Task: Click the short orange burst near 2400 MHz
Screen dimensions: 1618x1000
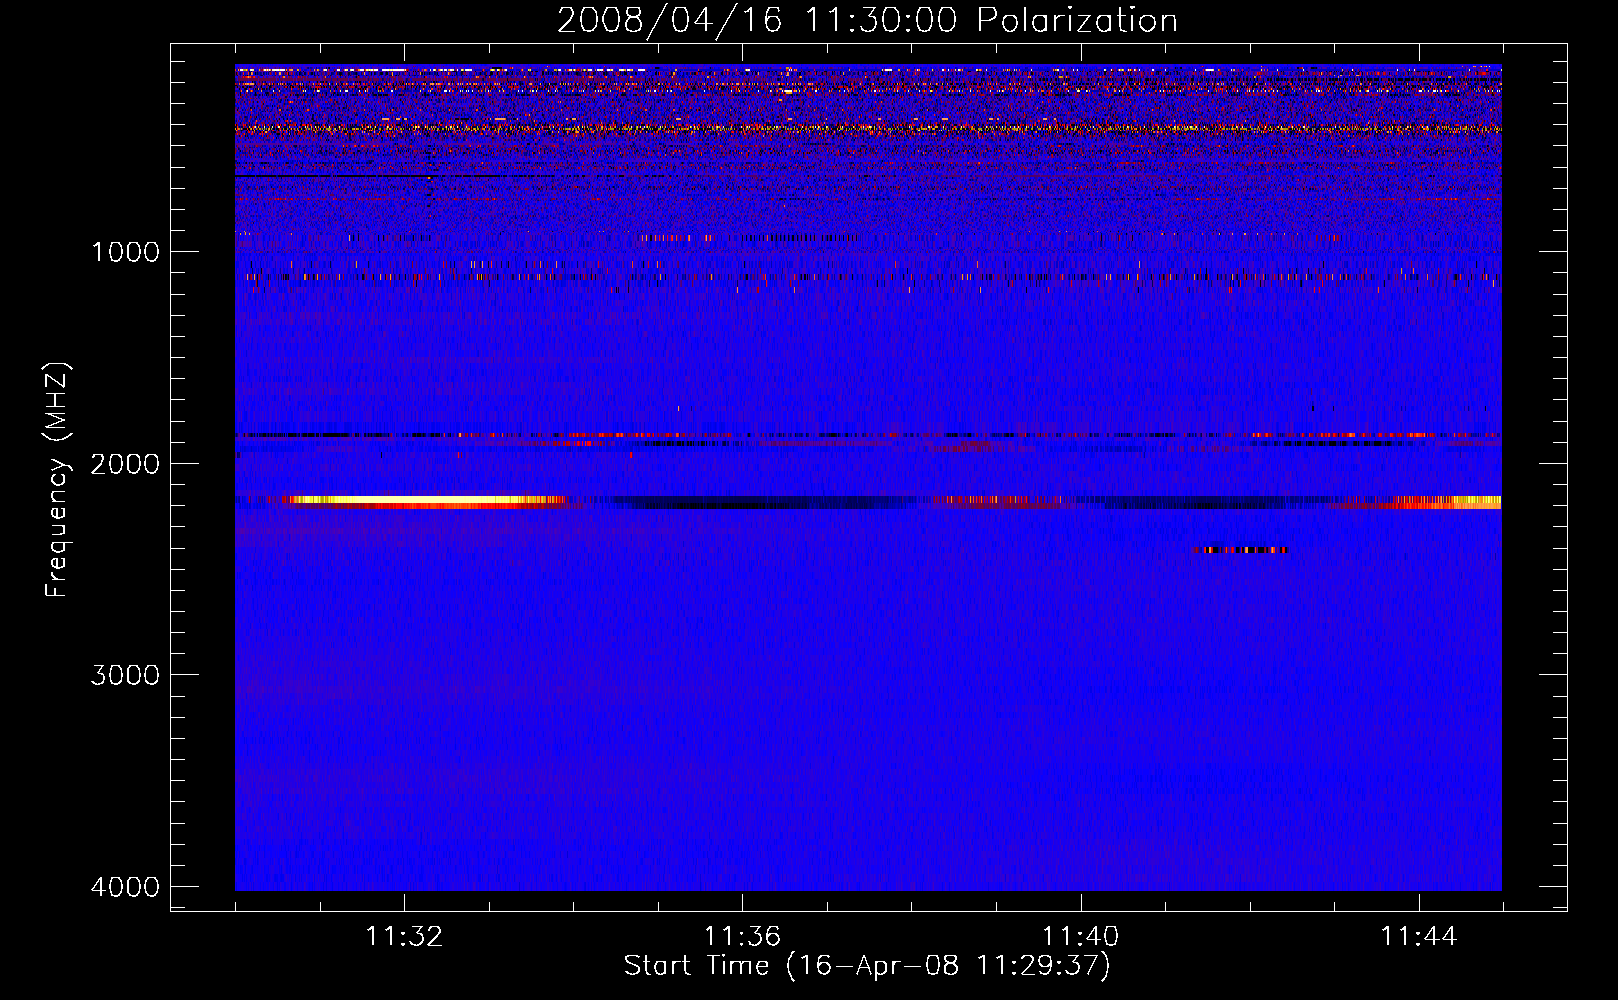Action: (x=1240, y=550)
